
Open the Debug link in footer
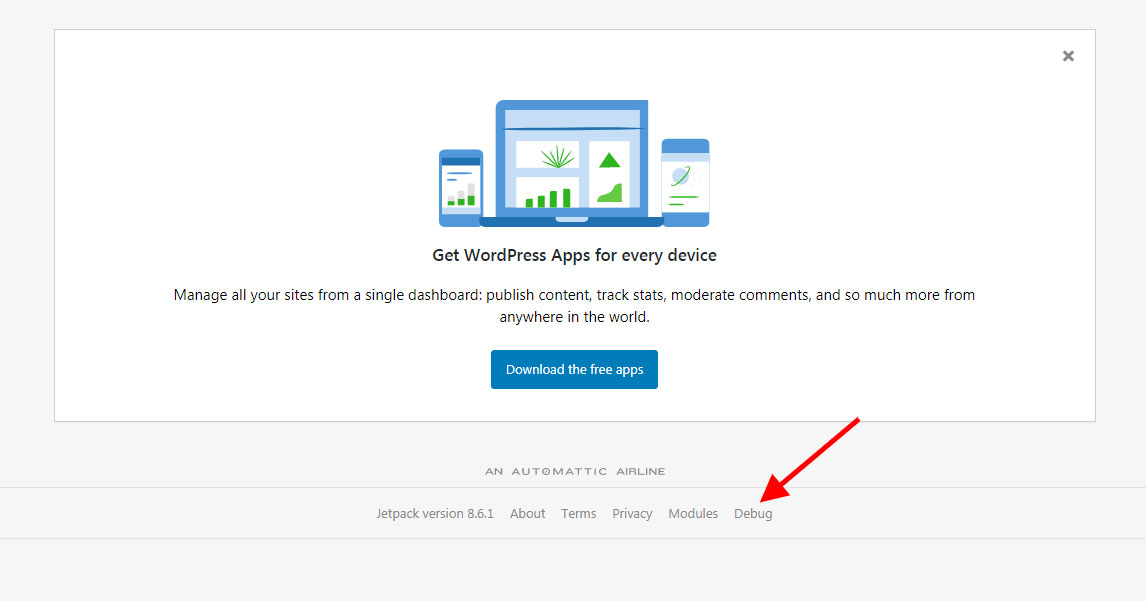(753, 513)
